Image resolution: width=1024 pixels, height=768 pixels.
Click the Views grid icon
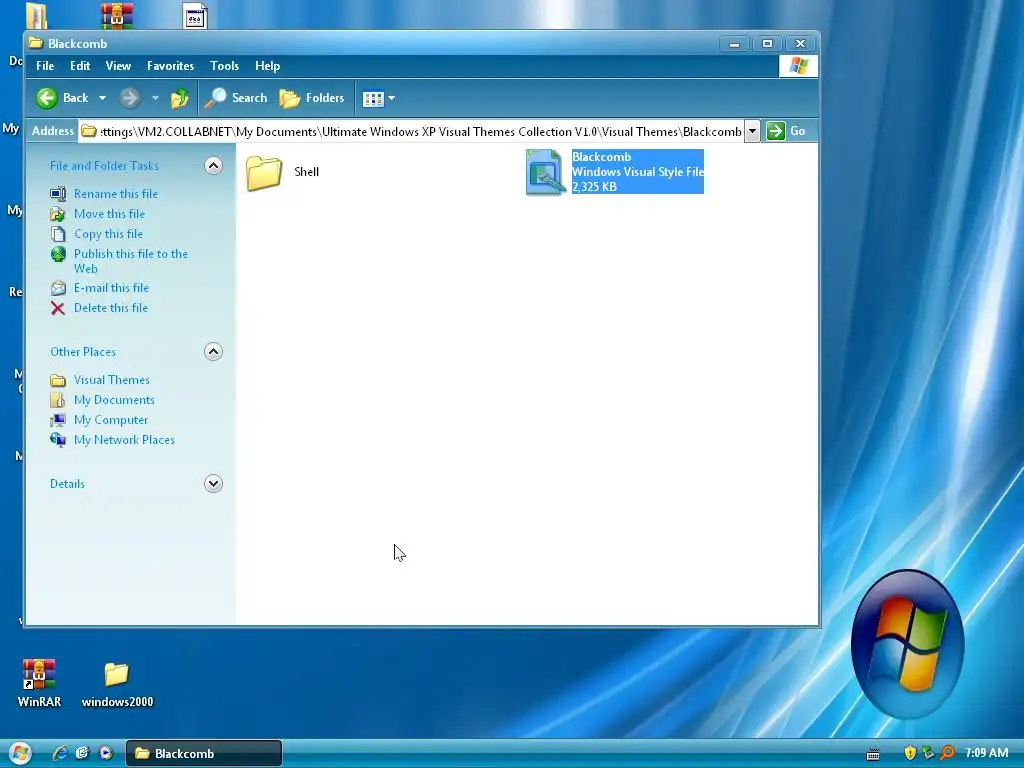pos(373,99)
